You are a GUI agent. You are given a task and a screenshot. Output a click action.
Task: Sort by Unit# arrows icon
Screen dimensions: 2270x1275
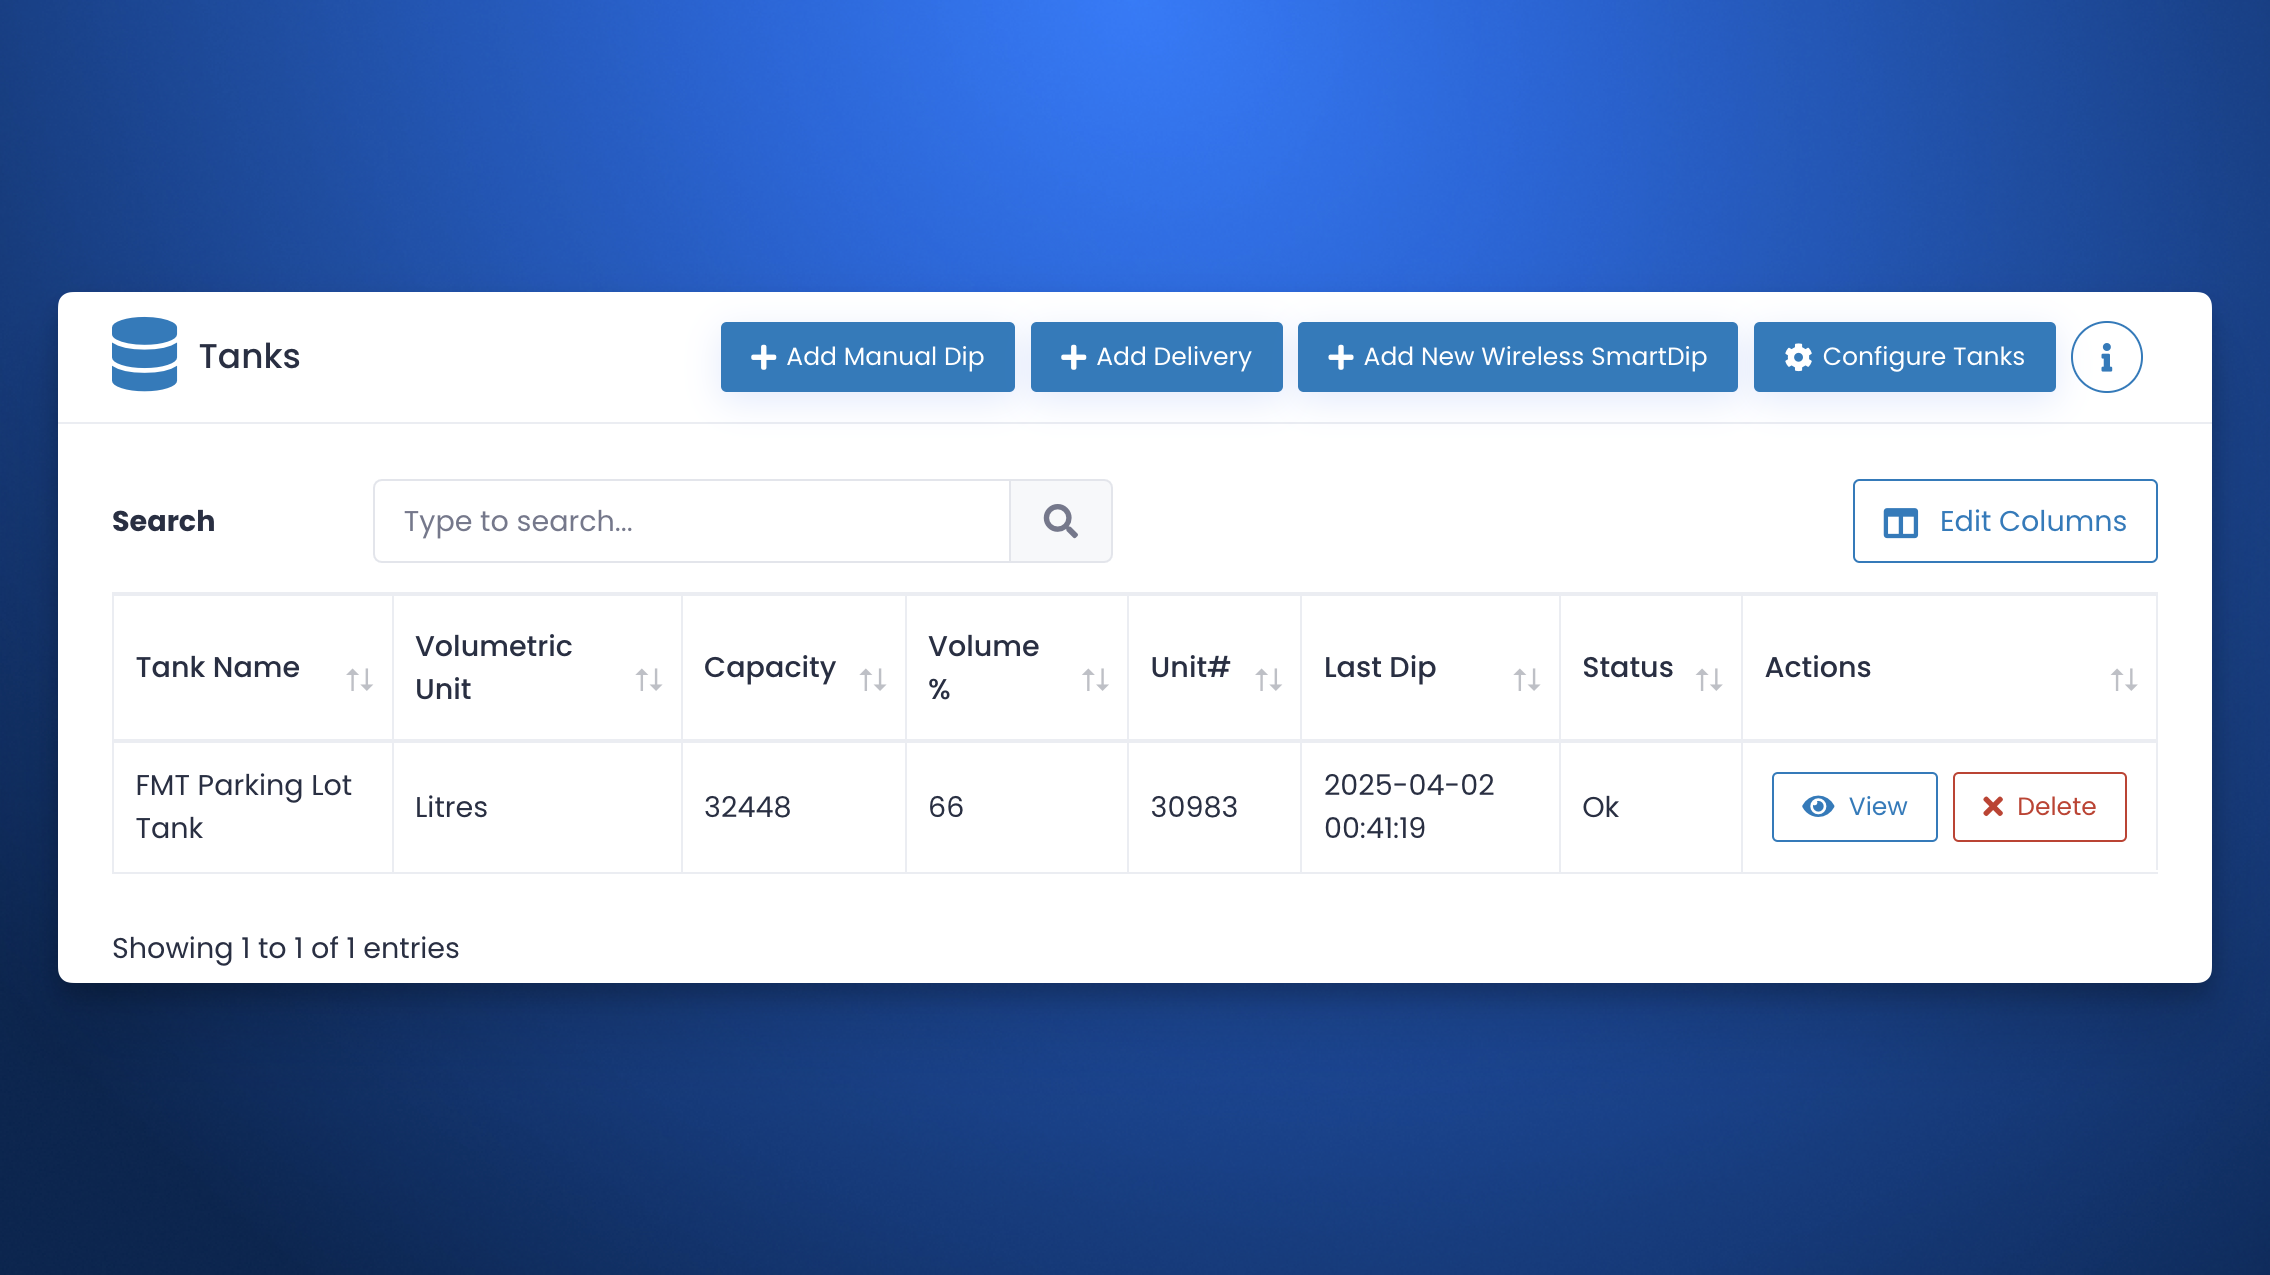click(1268, 680)
